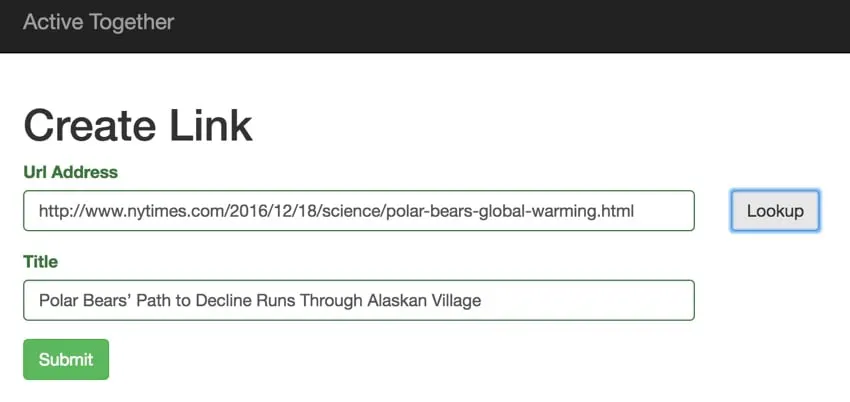Screen dimensions: 850x402
Task: Focus the Title input field
Action: [x=359, y=300]
